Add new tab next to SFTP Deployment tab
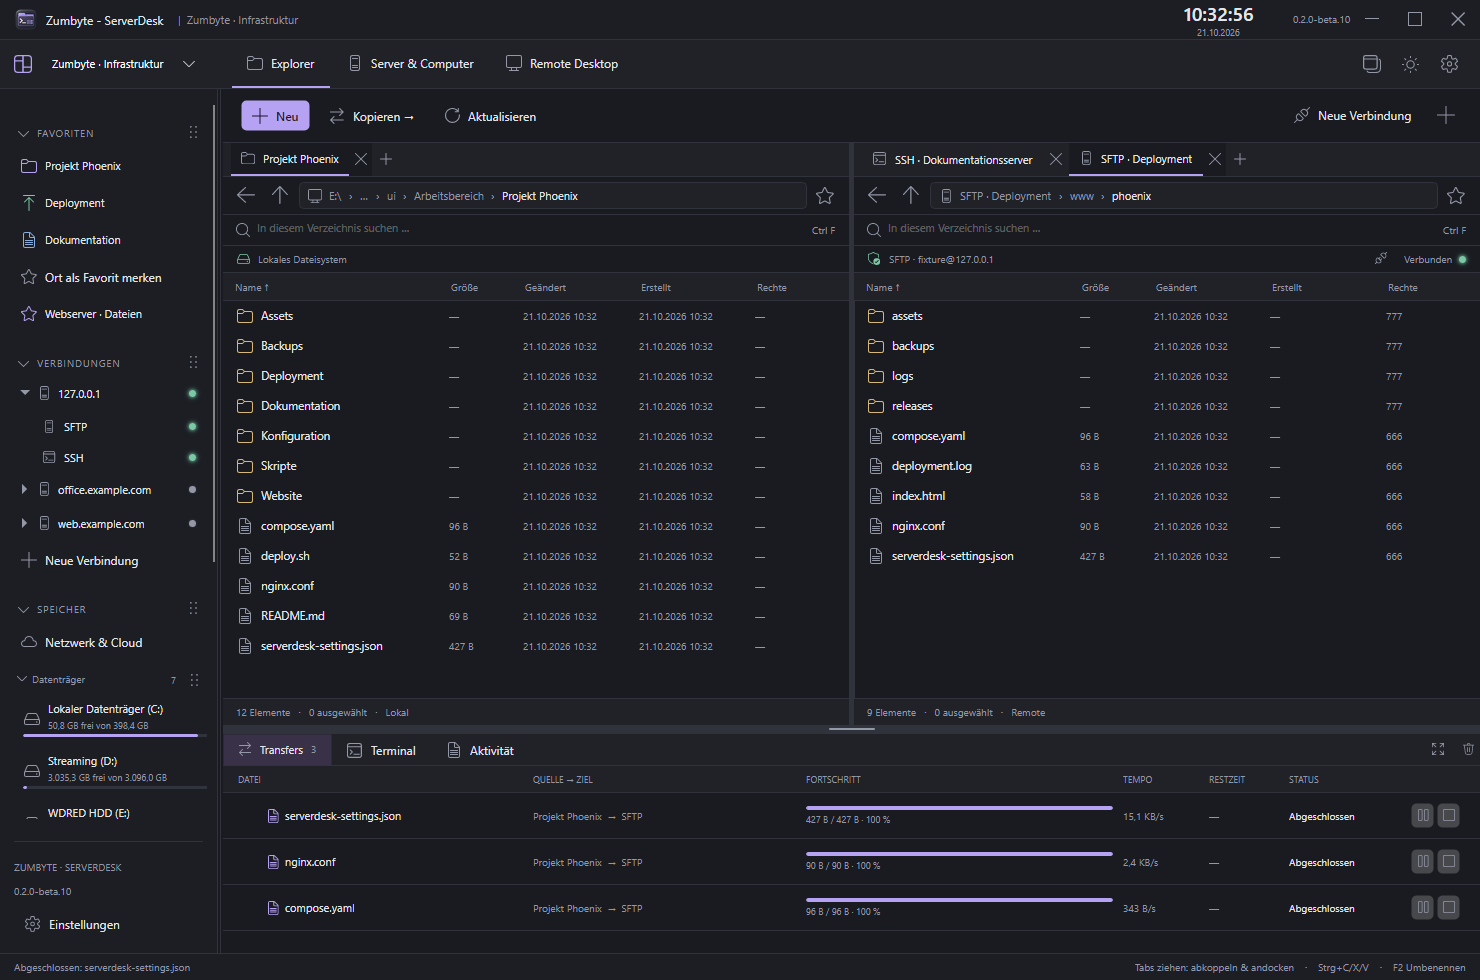 tap(1240, 159)
